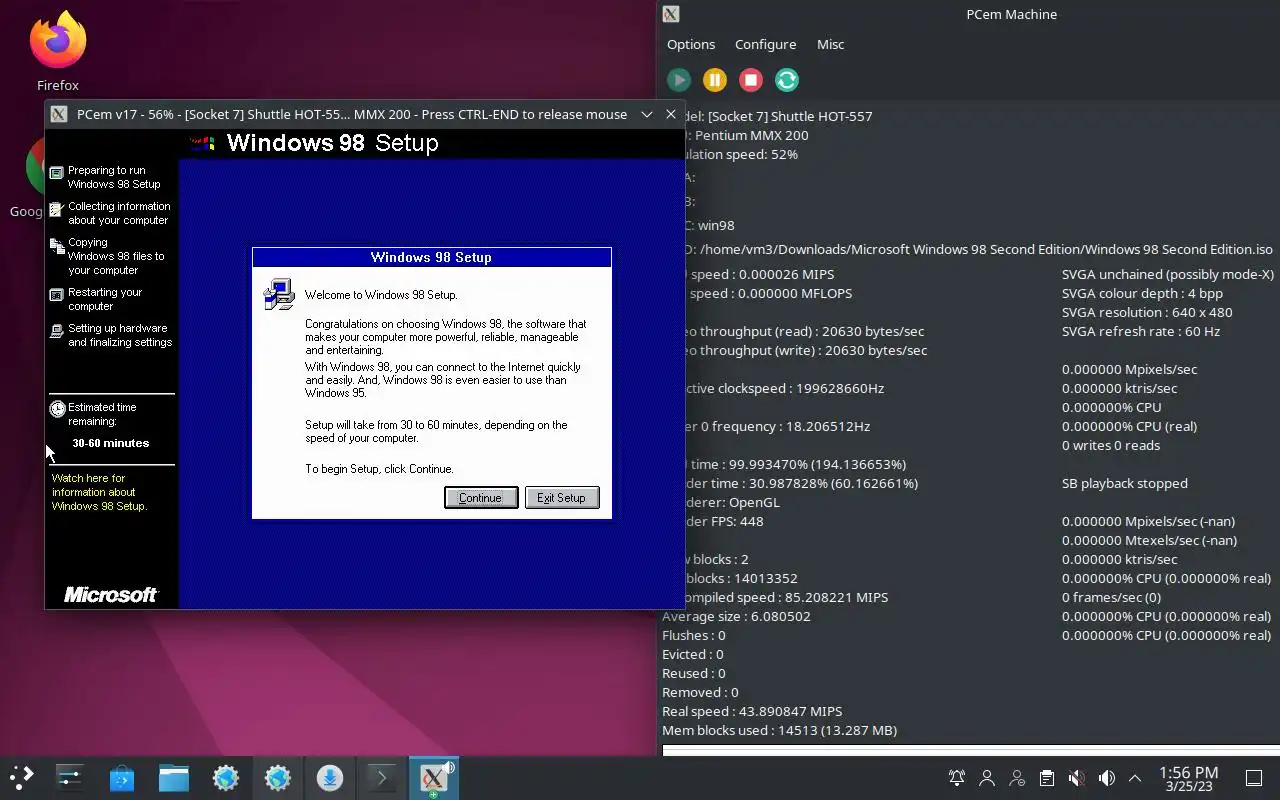This screenshot has height=800, width=1280.
Task: Click the 'Average size : 6.080502' line
Action: [x=736, y=616]
